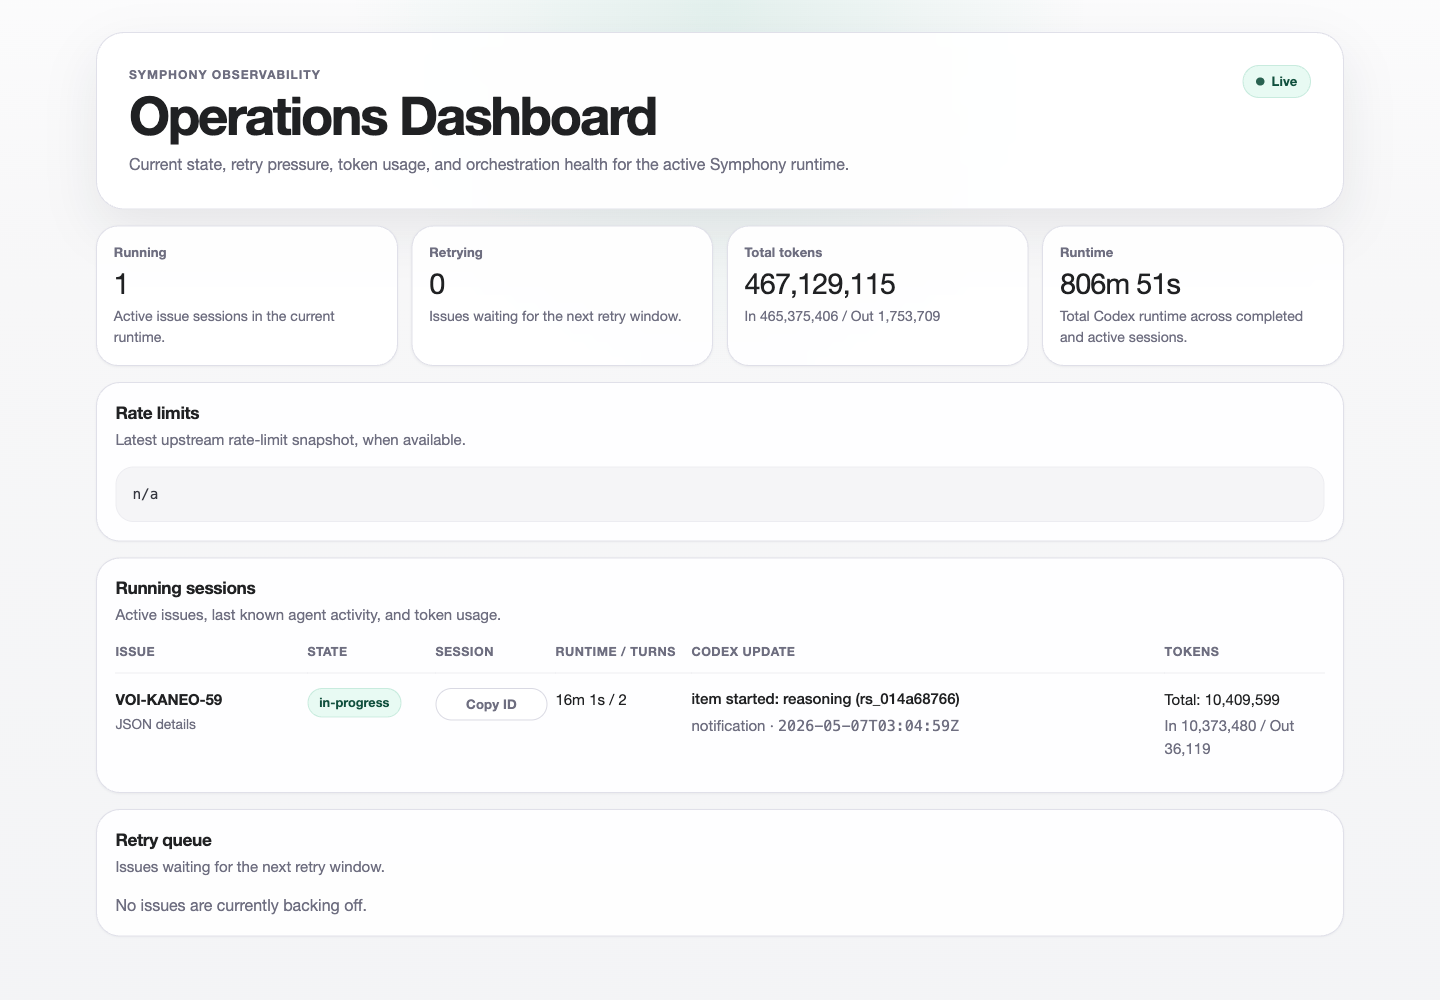Click the notification timestamp 2026-05-07T03:04:59Z
The height and width of the screenshot is (1000, 1440).
tap(868, 726)
